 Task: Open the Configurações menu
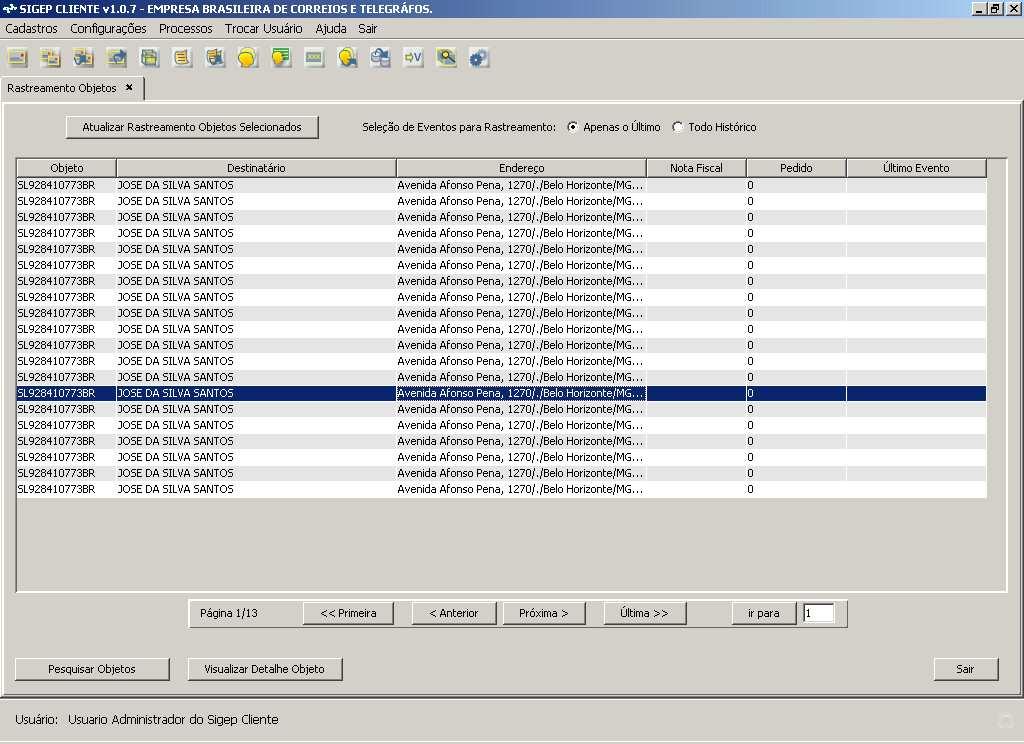click(107, 29)
